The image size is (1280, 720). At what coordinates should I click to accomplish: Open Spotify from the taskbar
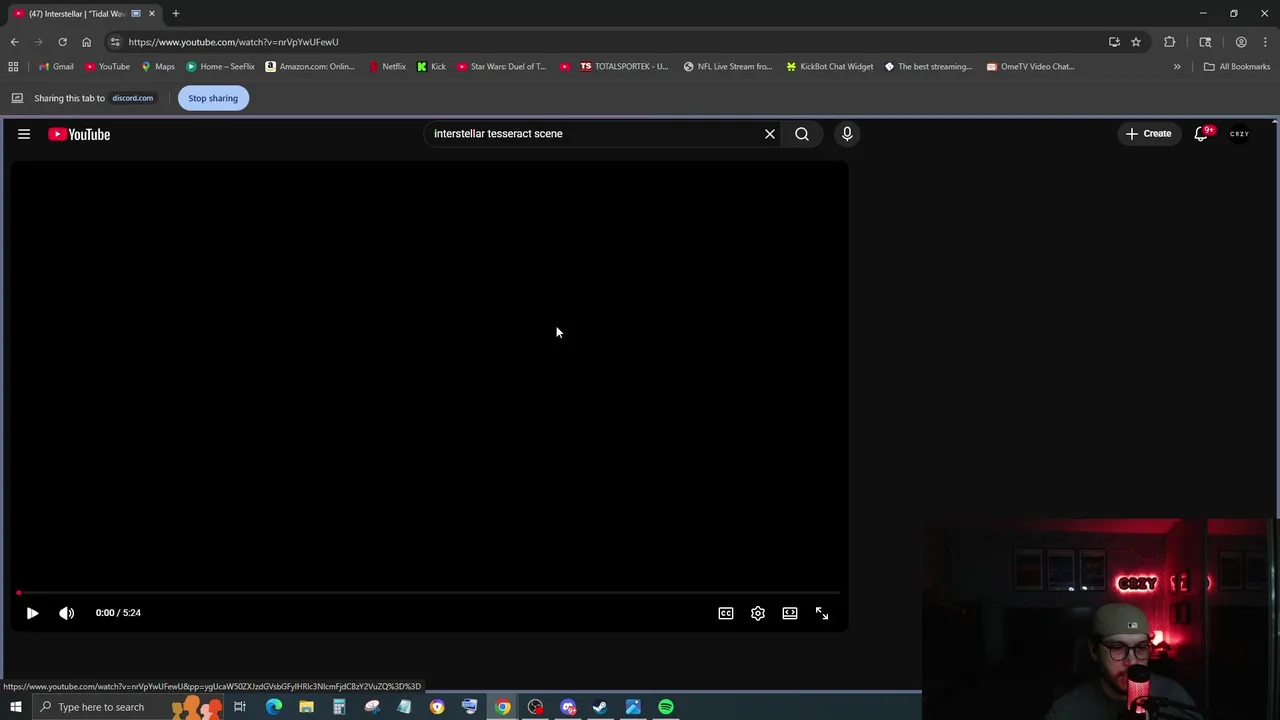[666, 707]
